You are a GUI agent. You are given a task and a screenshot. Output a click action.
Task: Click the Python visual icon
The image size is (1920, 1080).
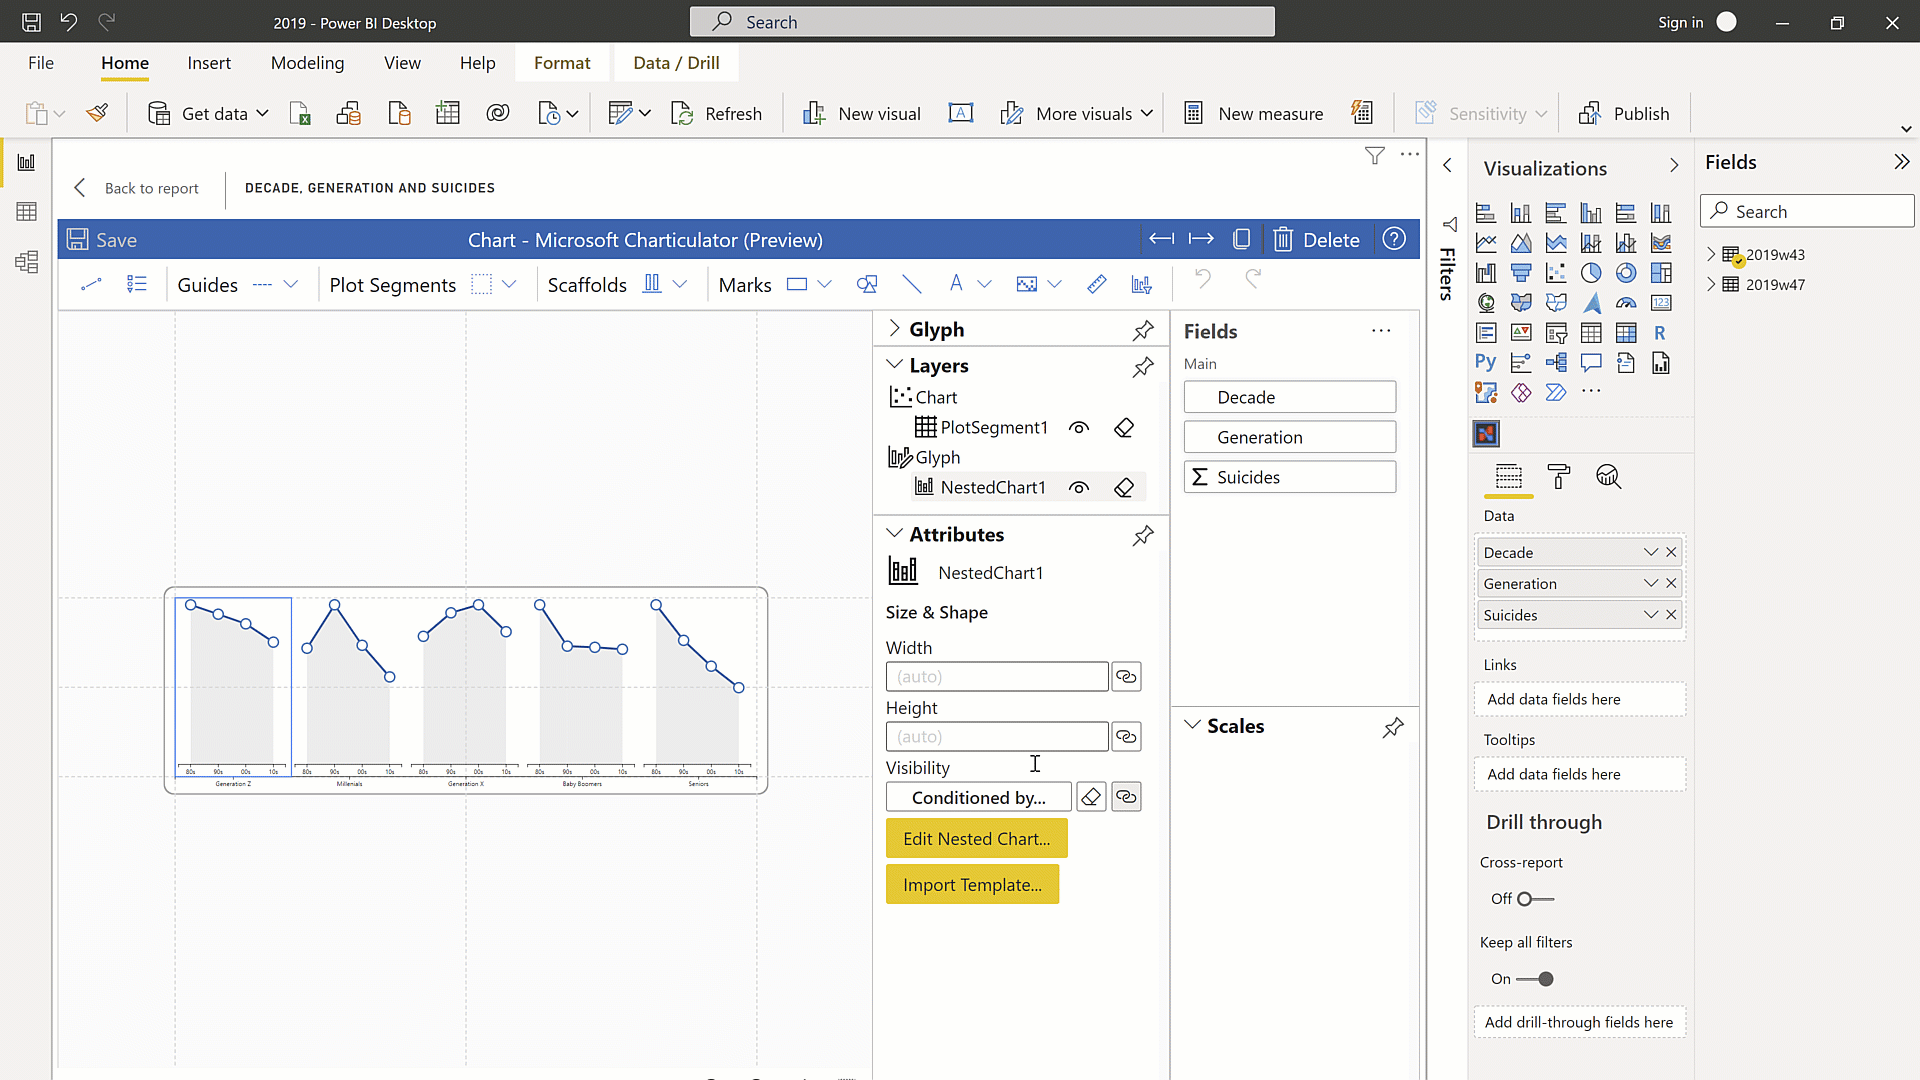pos(1486,362)
